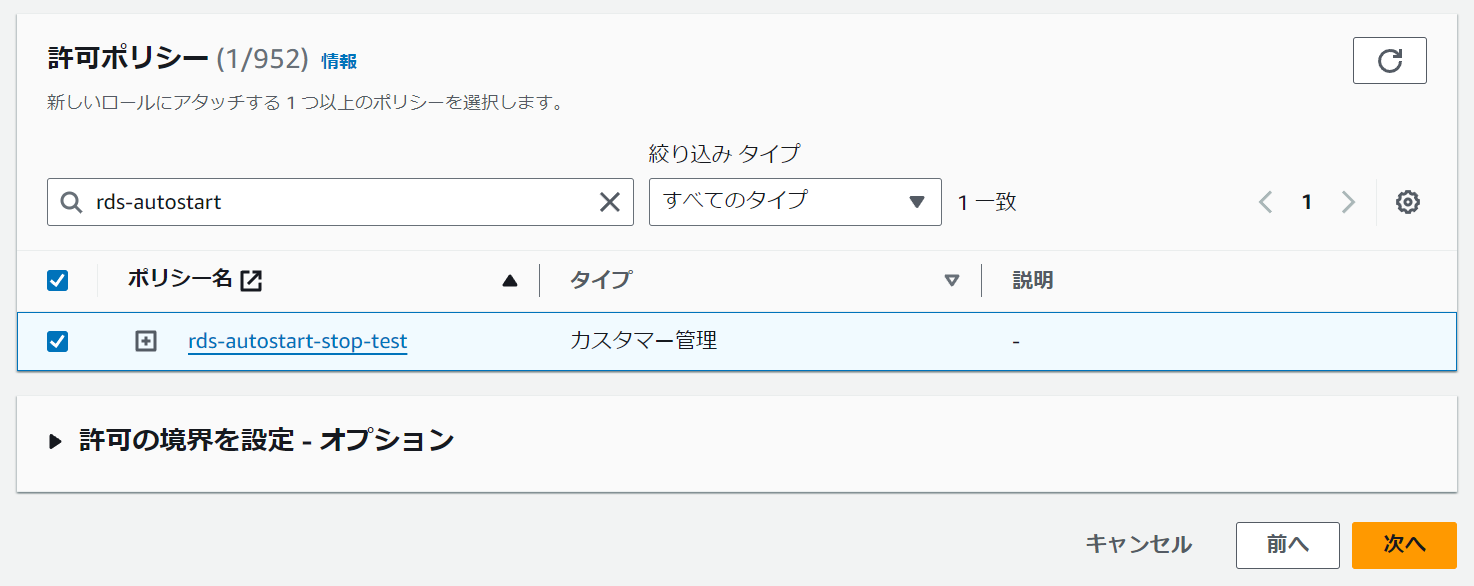Click the refresh icon to reload policies

click(1389, 60)
